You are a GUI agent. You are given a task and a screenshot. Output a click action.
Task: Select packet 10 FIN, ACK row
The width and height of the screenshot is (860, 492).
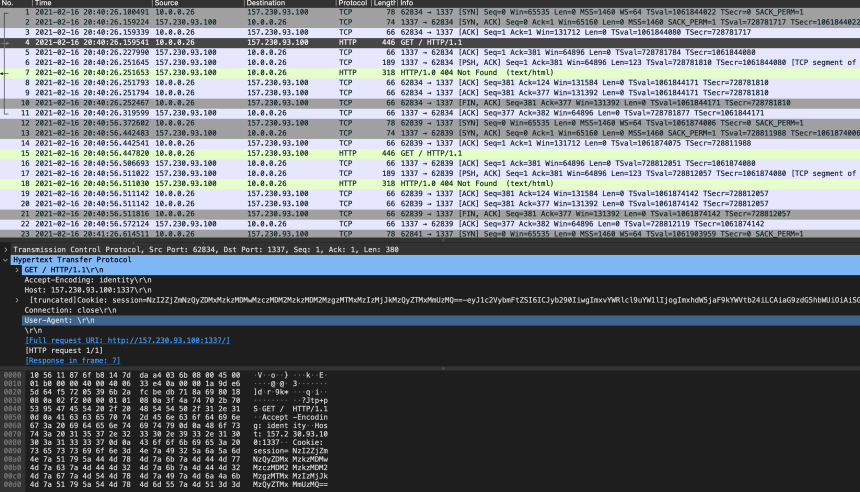point(430,103)
